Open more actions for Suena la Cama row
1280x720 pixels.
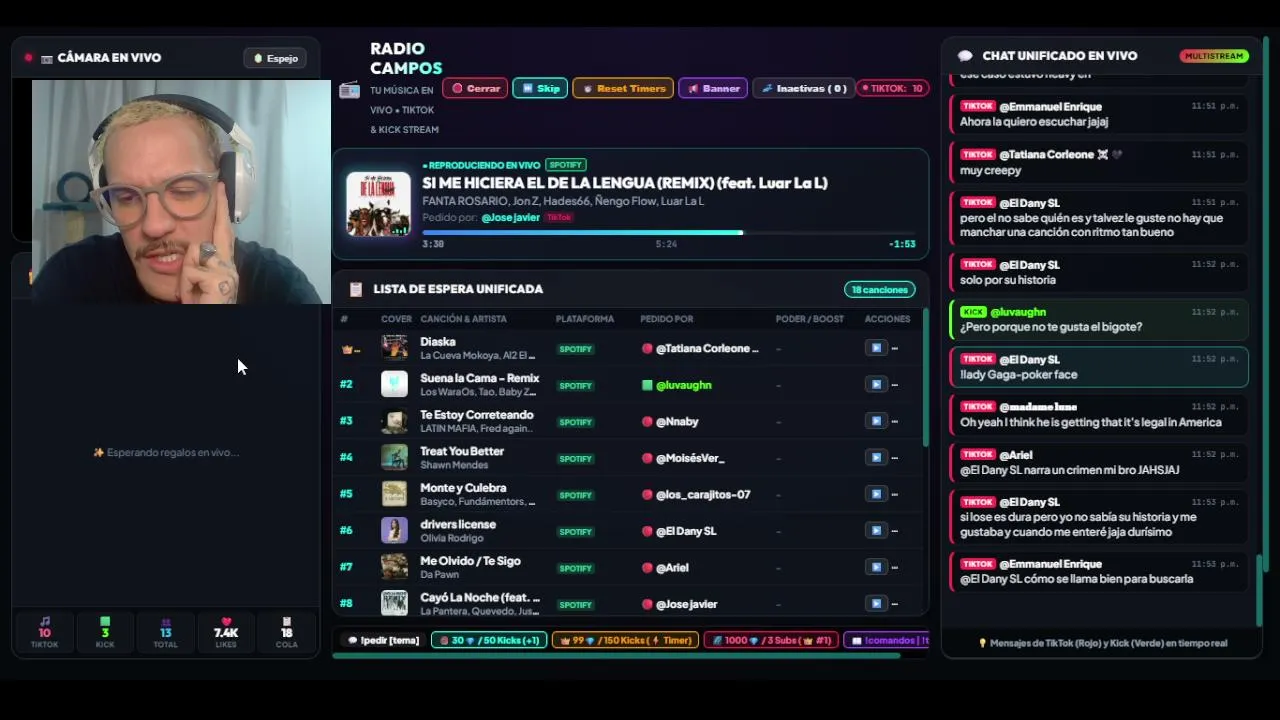pos(895,385)
